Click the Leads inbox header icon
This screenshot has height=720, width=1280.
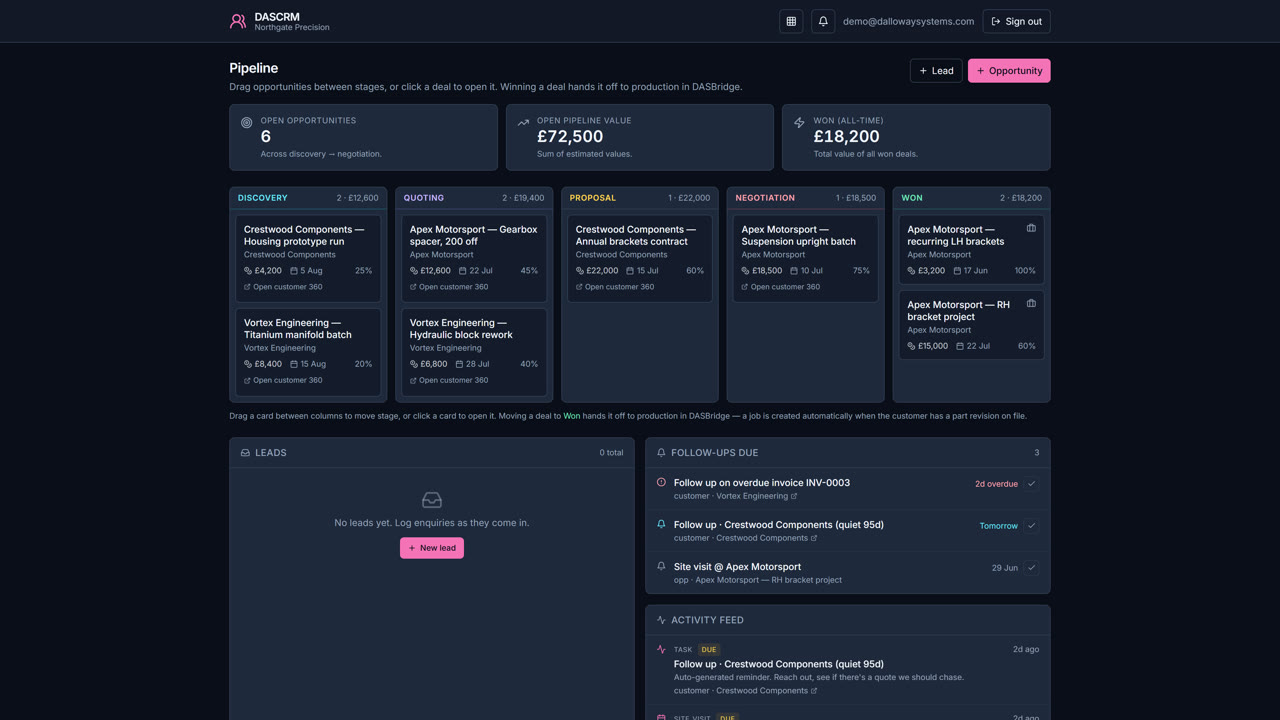coord(245,453)
